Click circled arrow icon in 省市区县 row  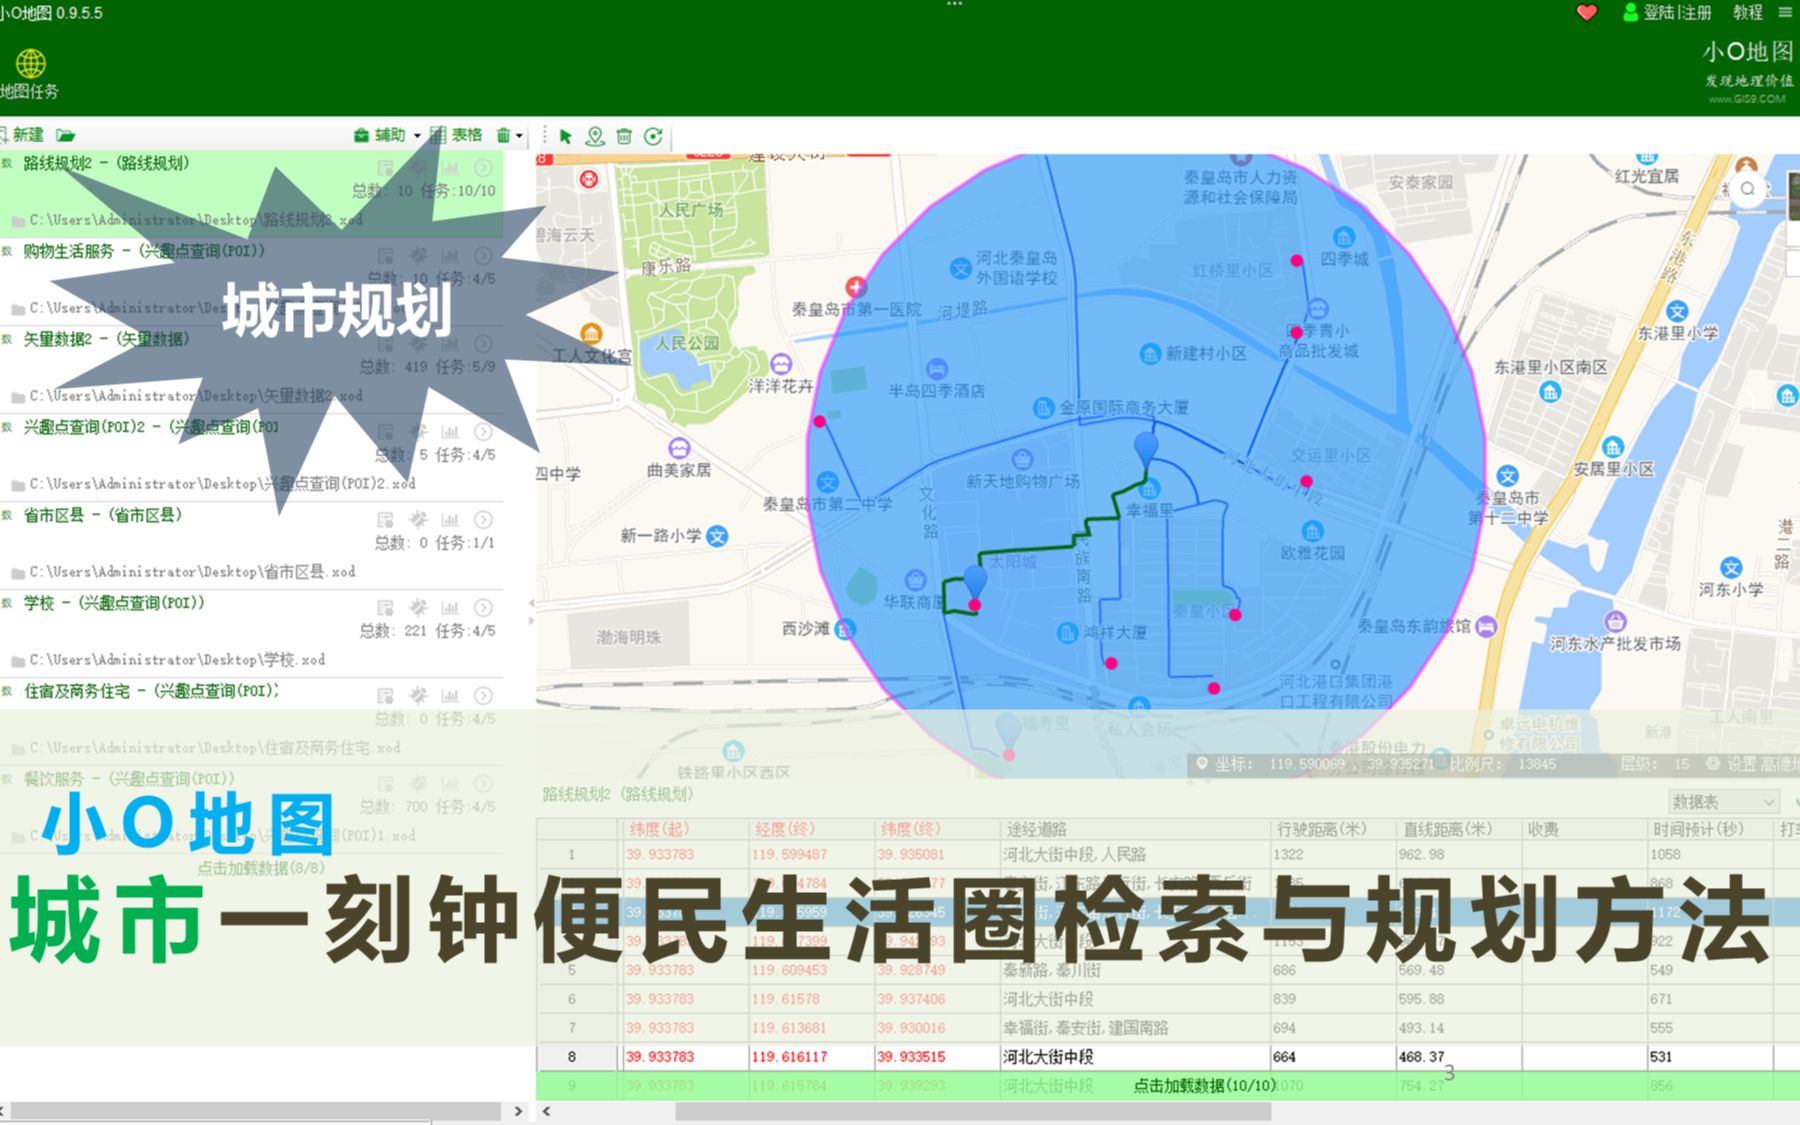pos(483,520)
